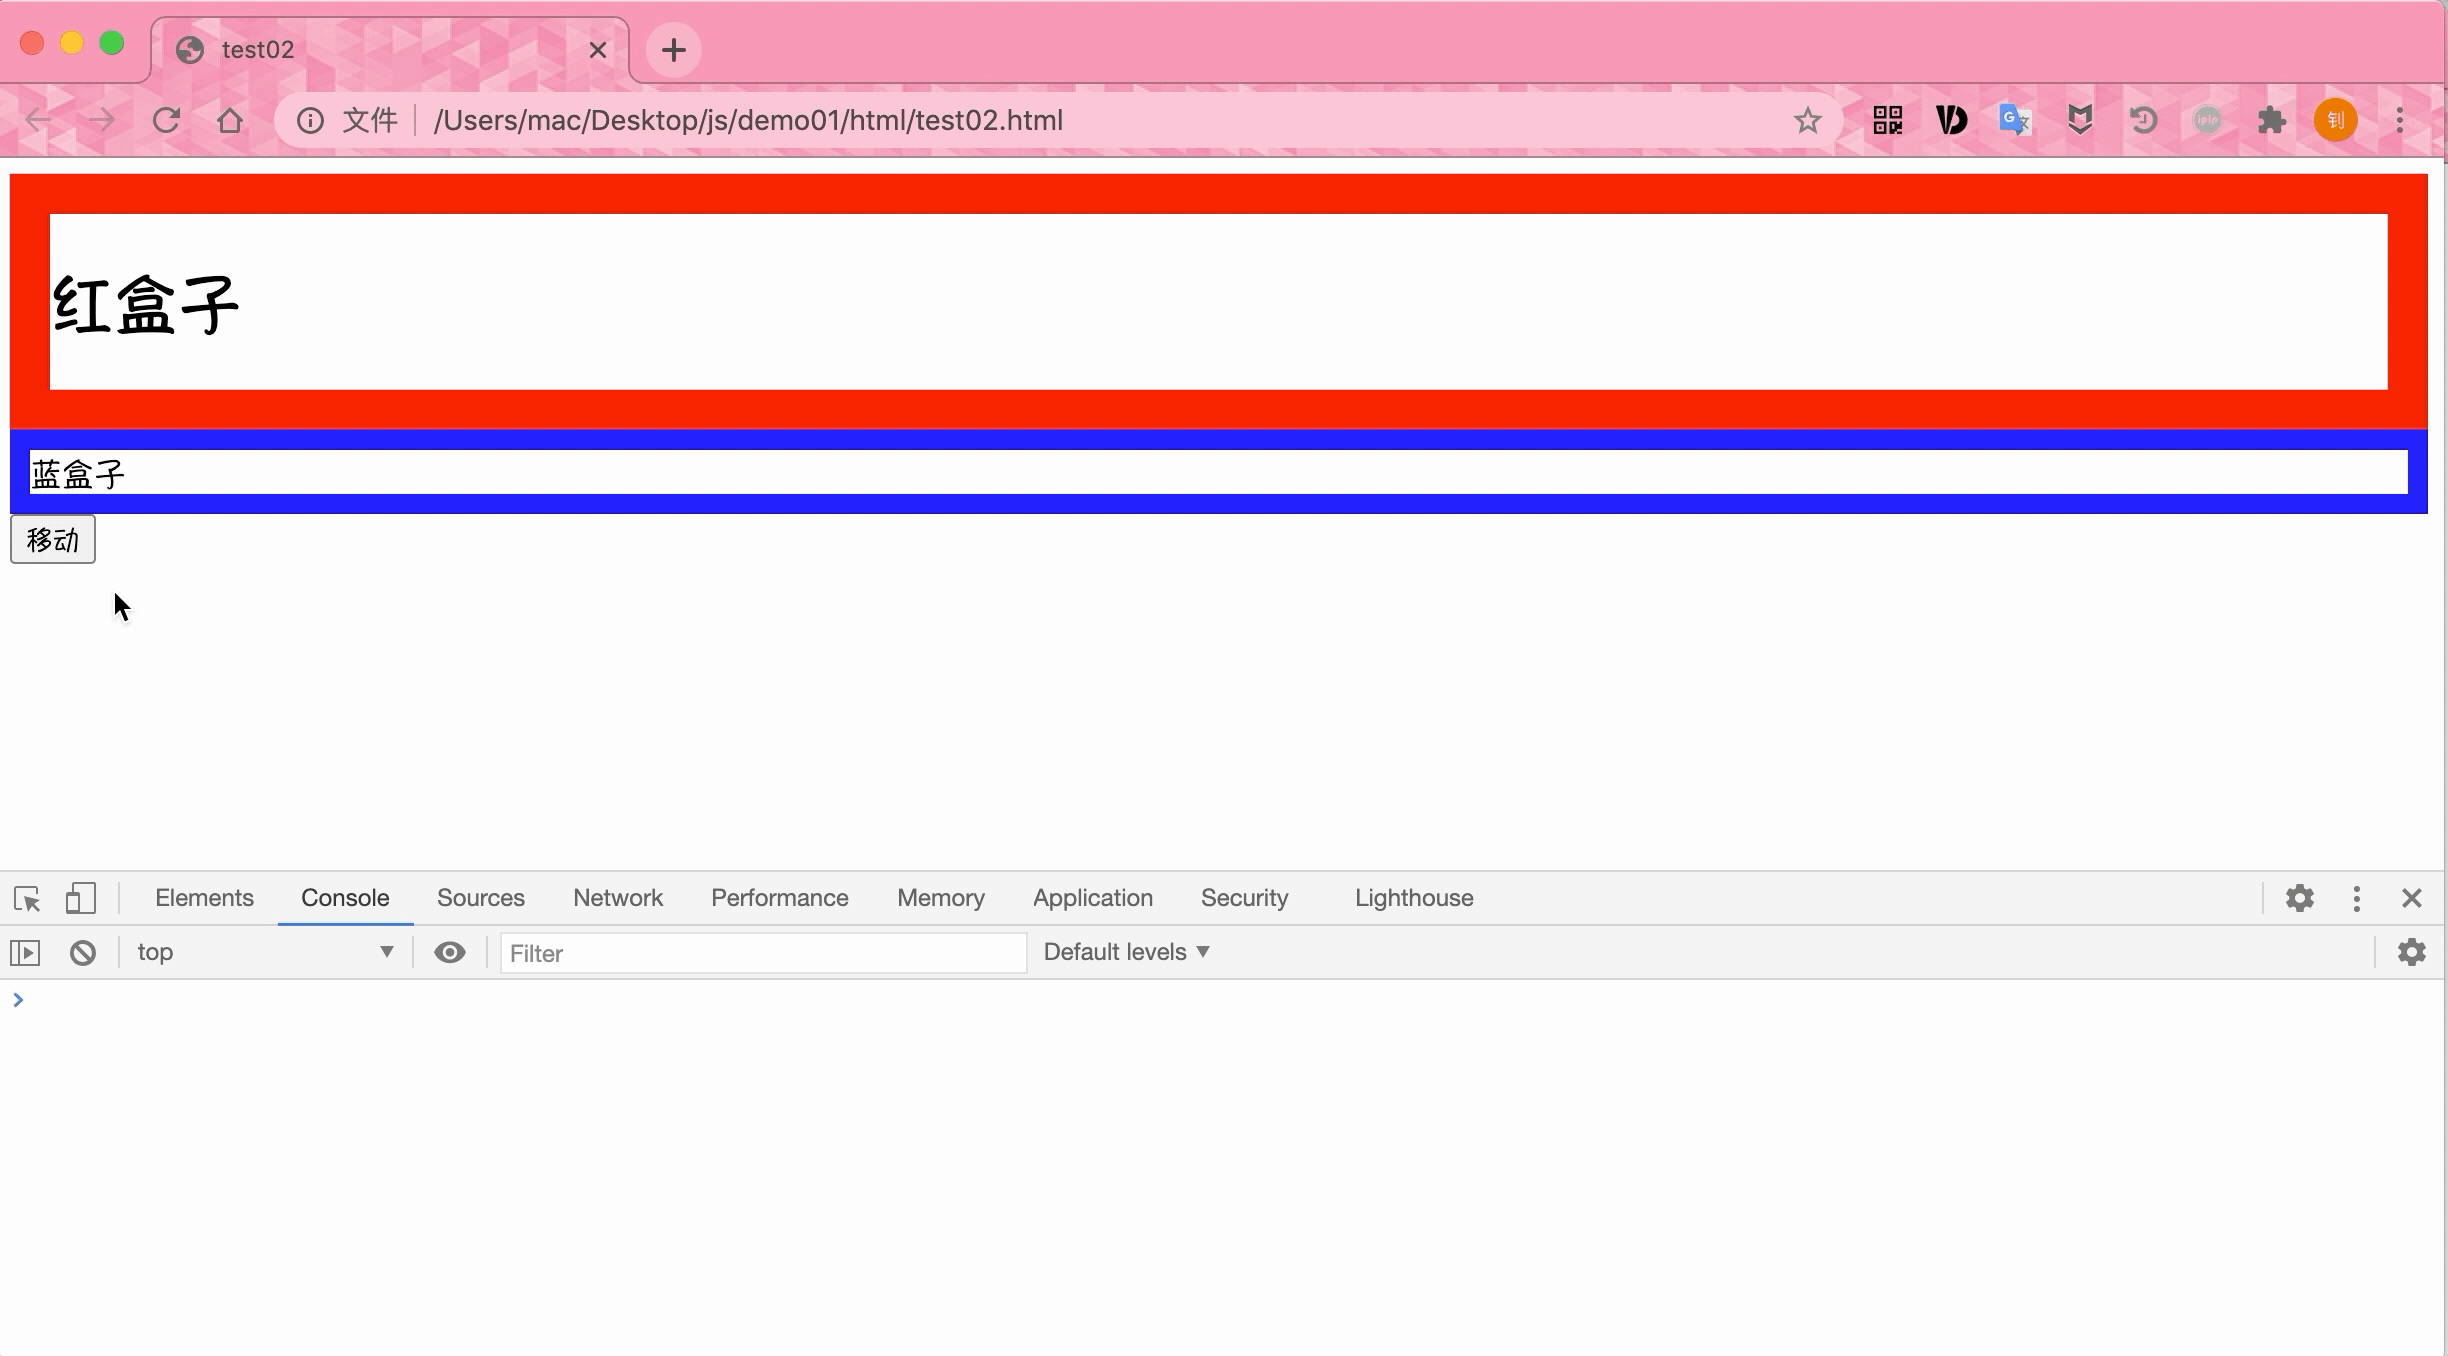Click the DevTools more options menu
The image size is (2448, 1356).
tap(2356, 898)
